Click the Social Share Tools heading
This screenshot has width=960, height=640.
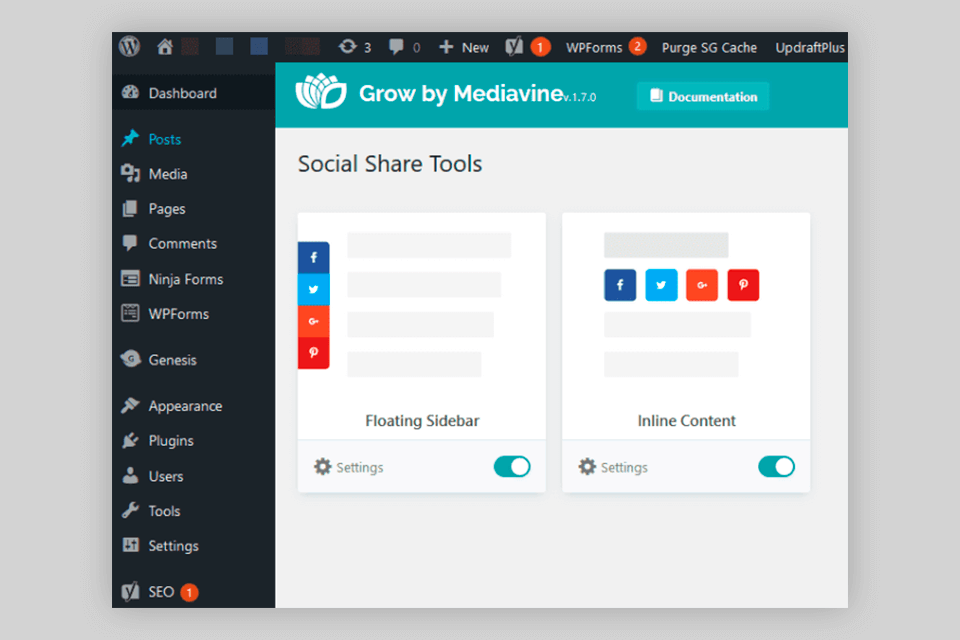390,164
